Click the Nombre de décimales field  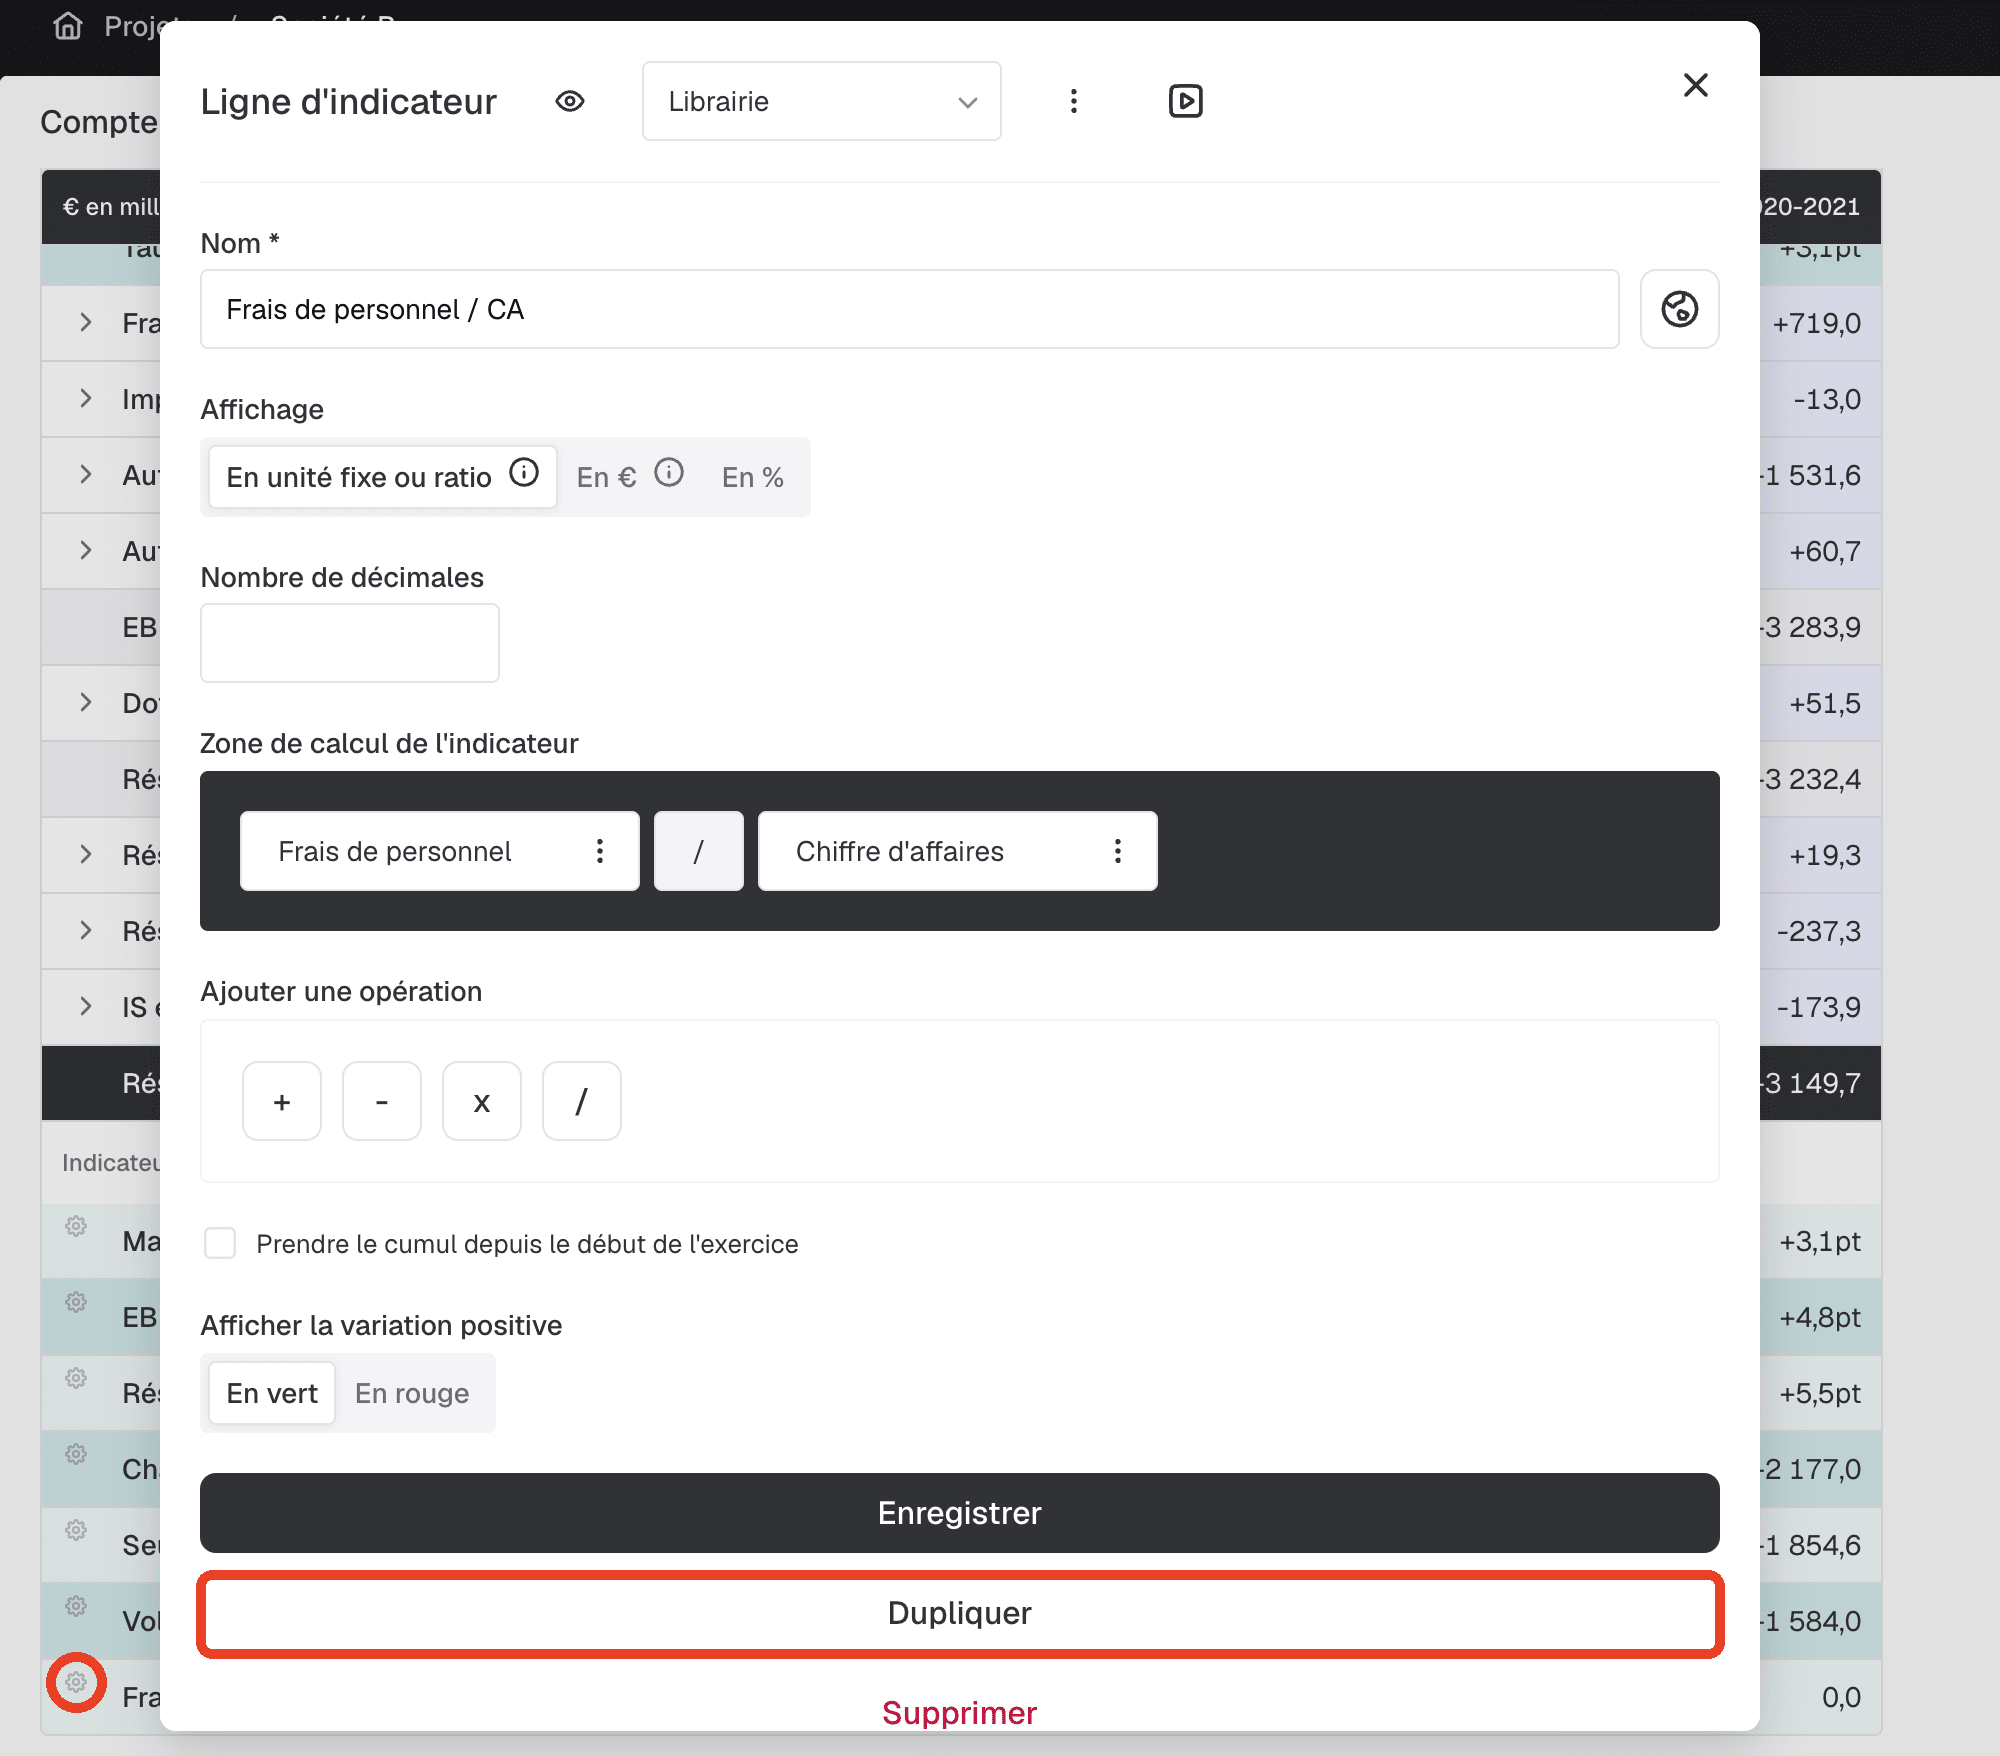click(x=350, y=643)
